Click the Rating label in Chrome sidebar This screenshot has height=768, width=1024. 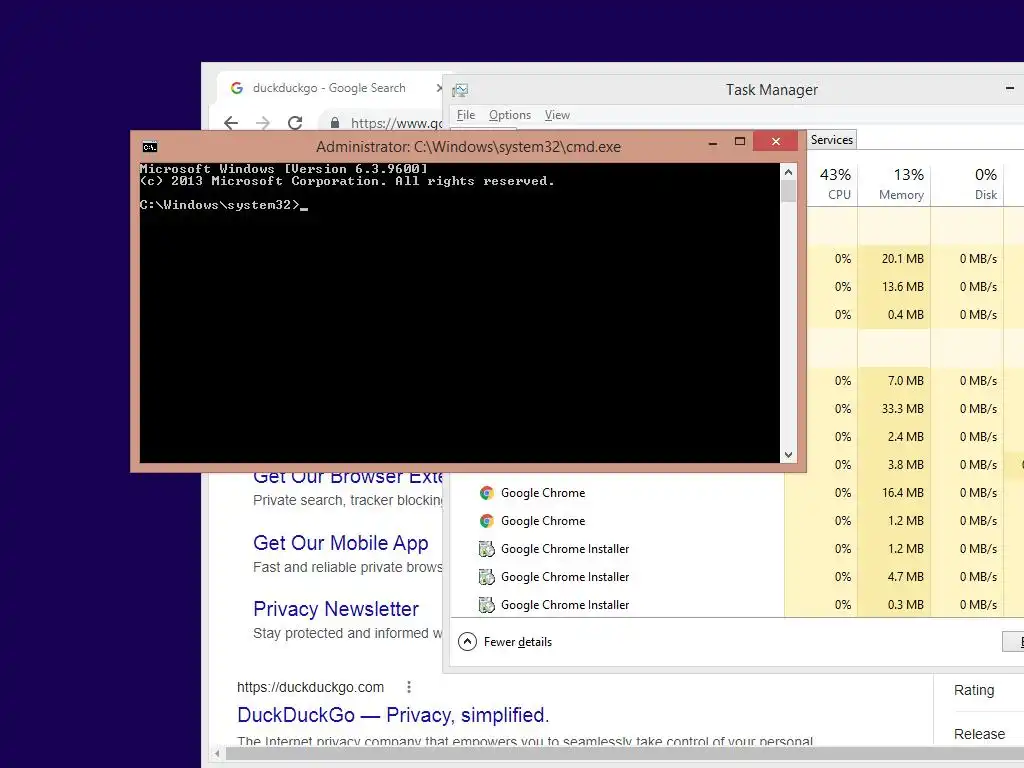tap(974, 690)
